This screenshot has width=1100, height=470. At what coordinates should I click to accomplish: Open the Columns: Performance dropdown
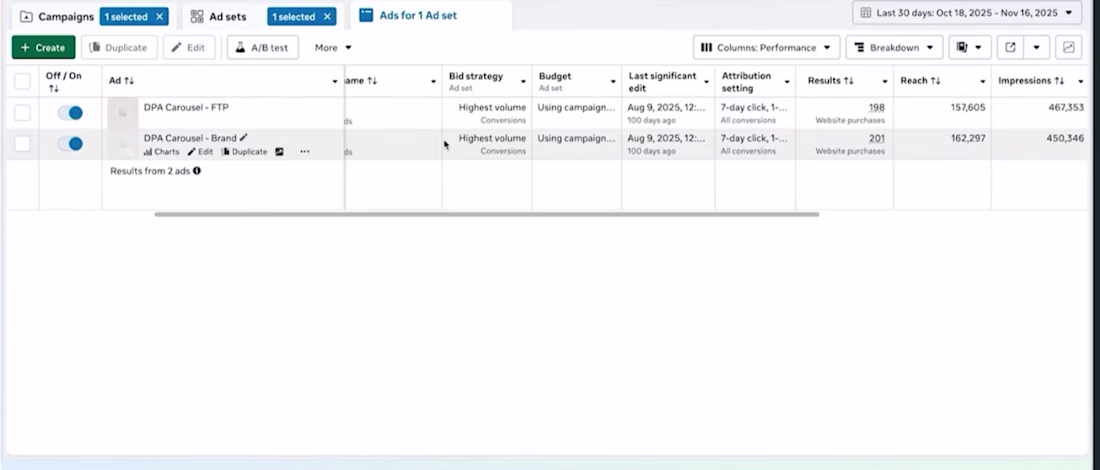click(766, 48)
